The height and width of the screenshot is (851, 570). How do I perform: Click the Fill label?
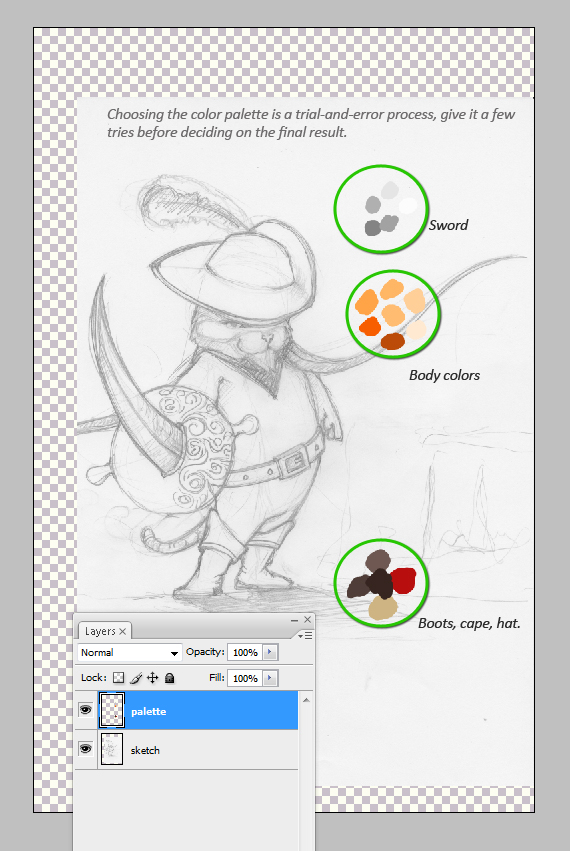[x=217, y=677]
